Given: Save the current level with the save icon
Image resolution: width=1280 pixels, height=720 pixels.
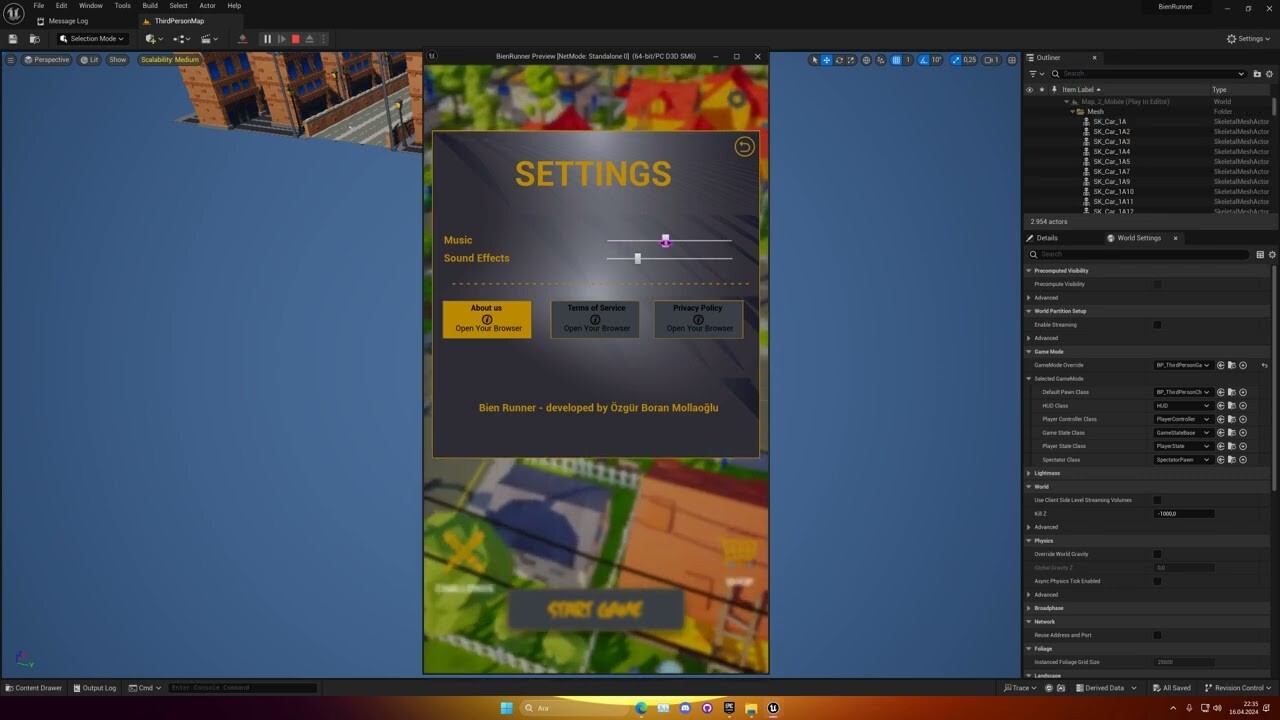Looking at the screenshot, I should click(x=13, y=39).
